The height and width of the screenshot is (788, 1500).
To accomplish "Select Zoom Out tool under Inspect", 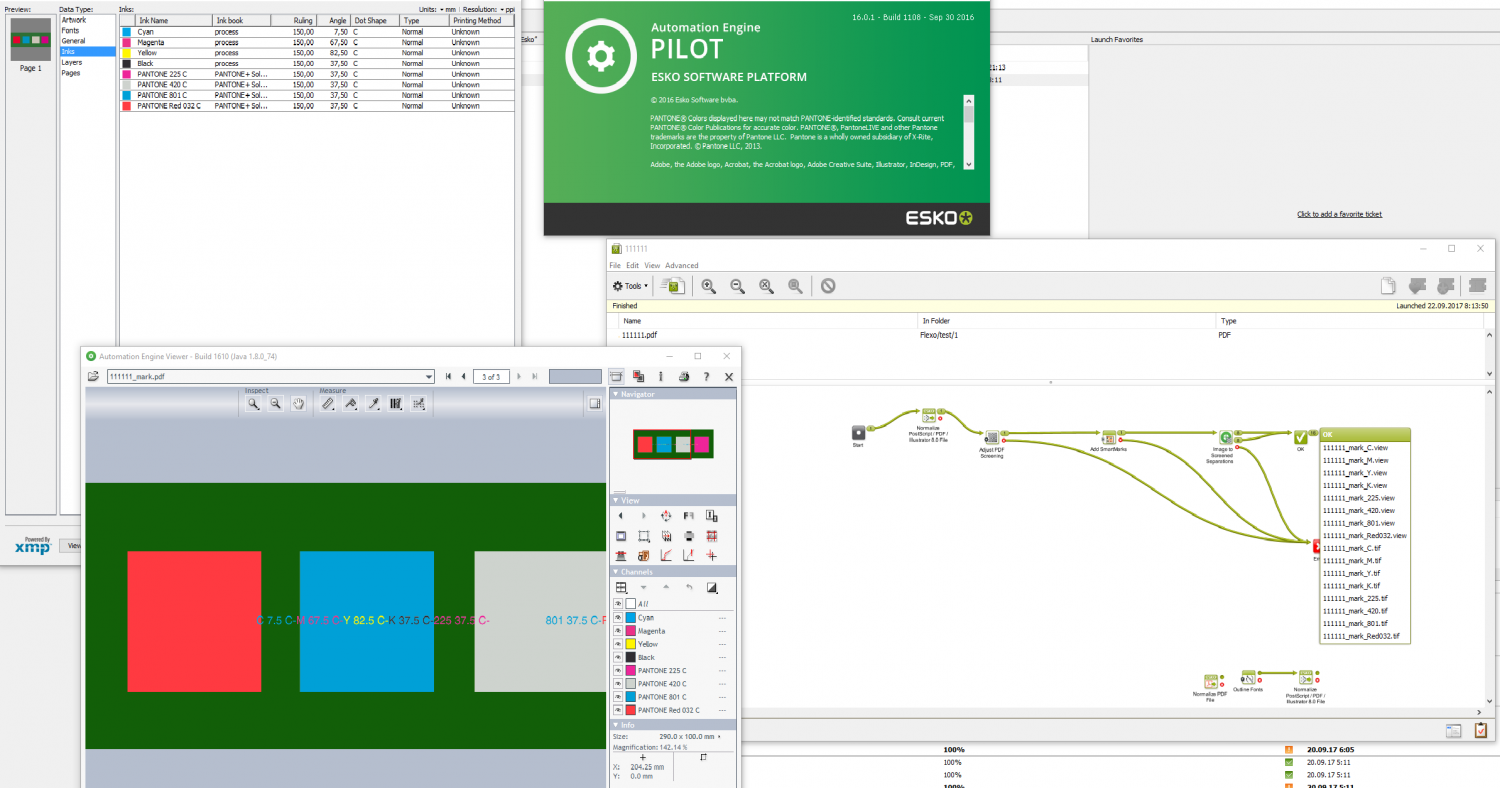I will tap(275, 404).
